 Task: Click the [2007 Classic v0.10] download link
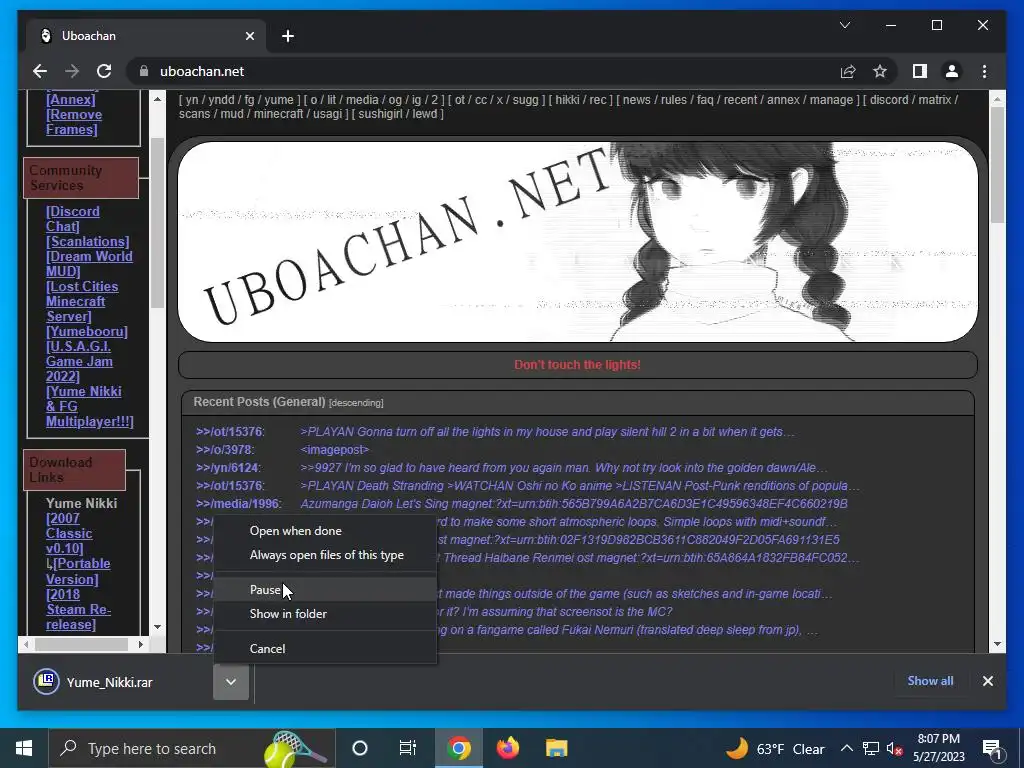pos(69,533)
